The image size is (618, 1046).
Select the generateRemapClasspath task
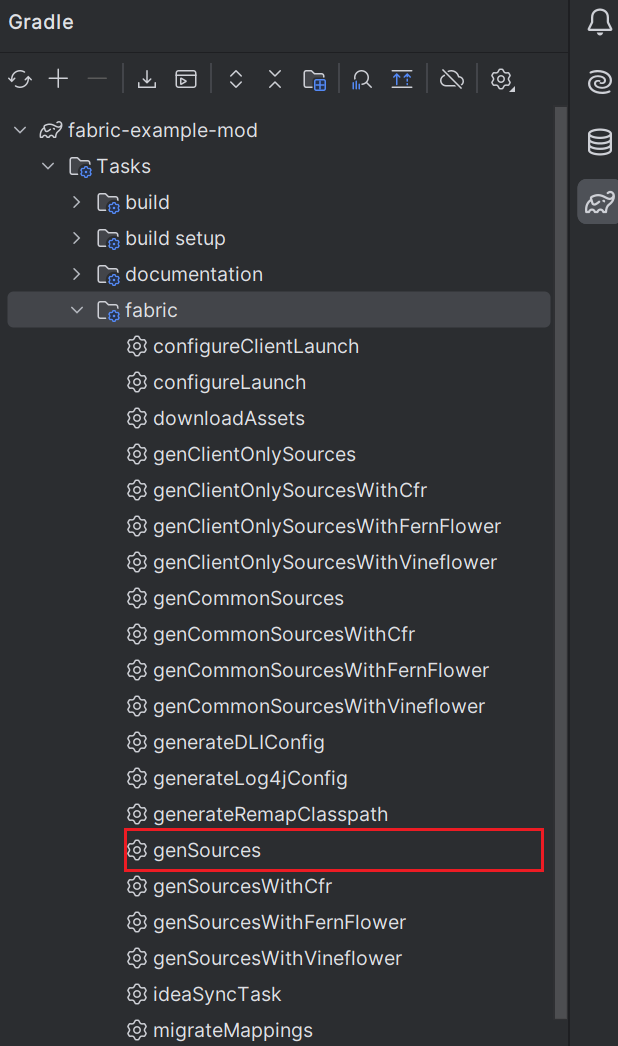pyautogui.click(x=270, y=815)
